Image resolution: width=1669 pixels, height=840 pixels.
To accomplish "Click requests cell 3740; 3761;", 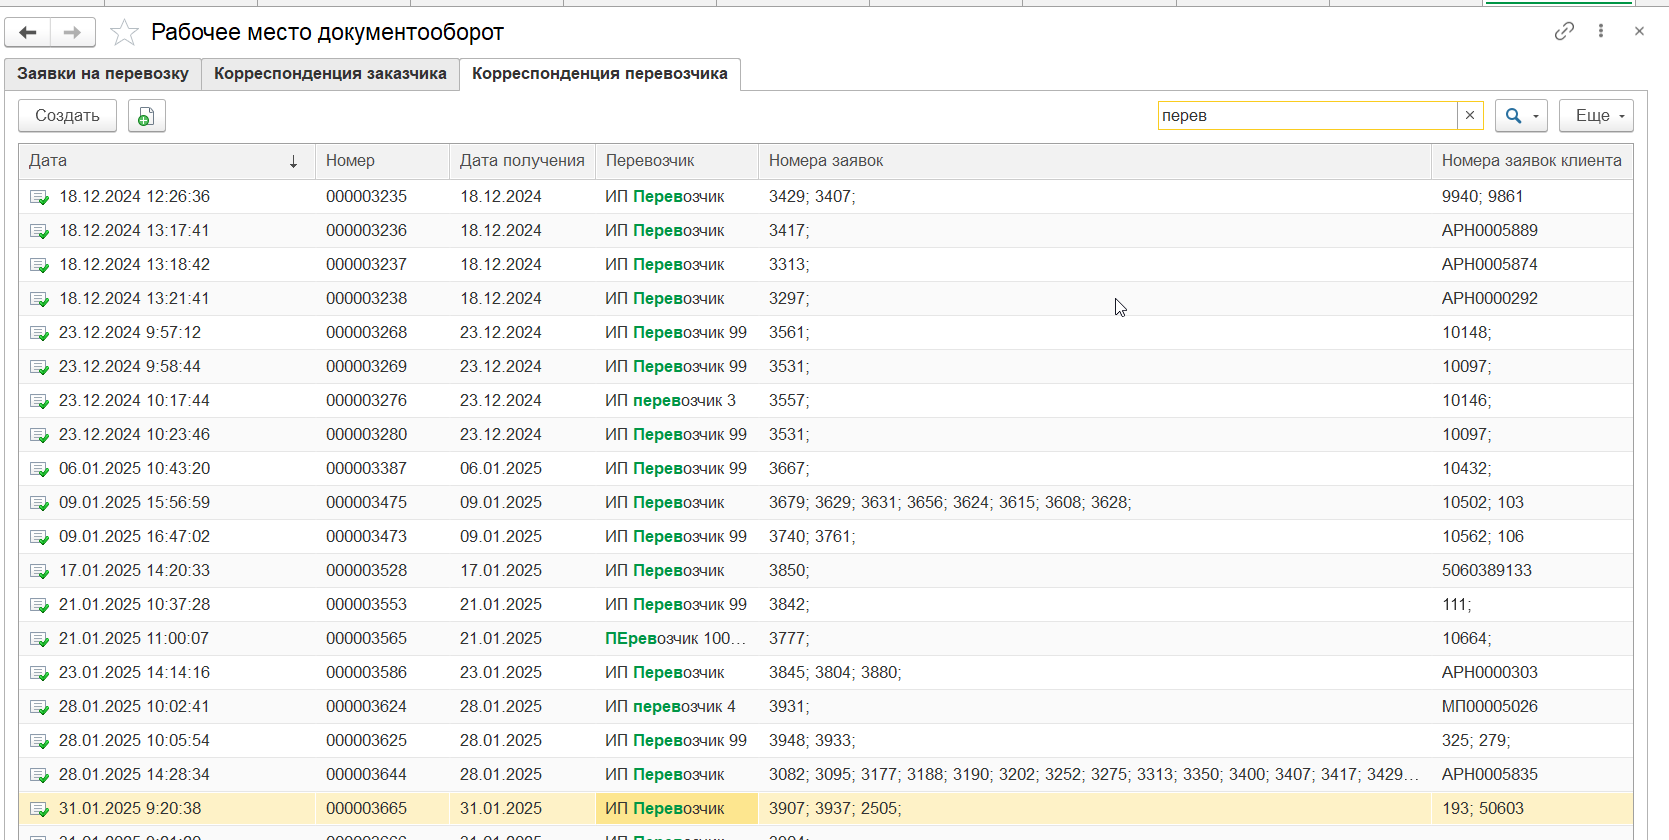I will (x=1095, y=537).
